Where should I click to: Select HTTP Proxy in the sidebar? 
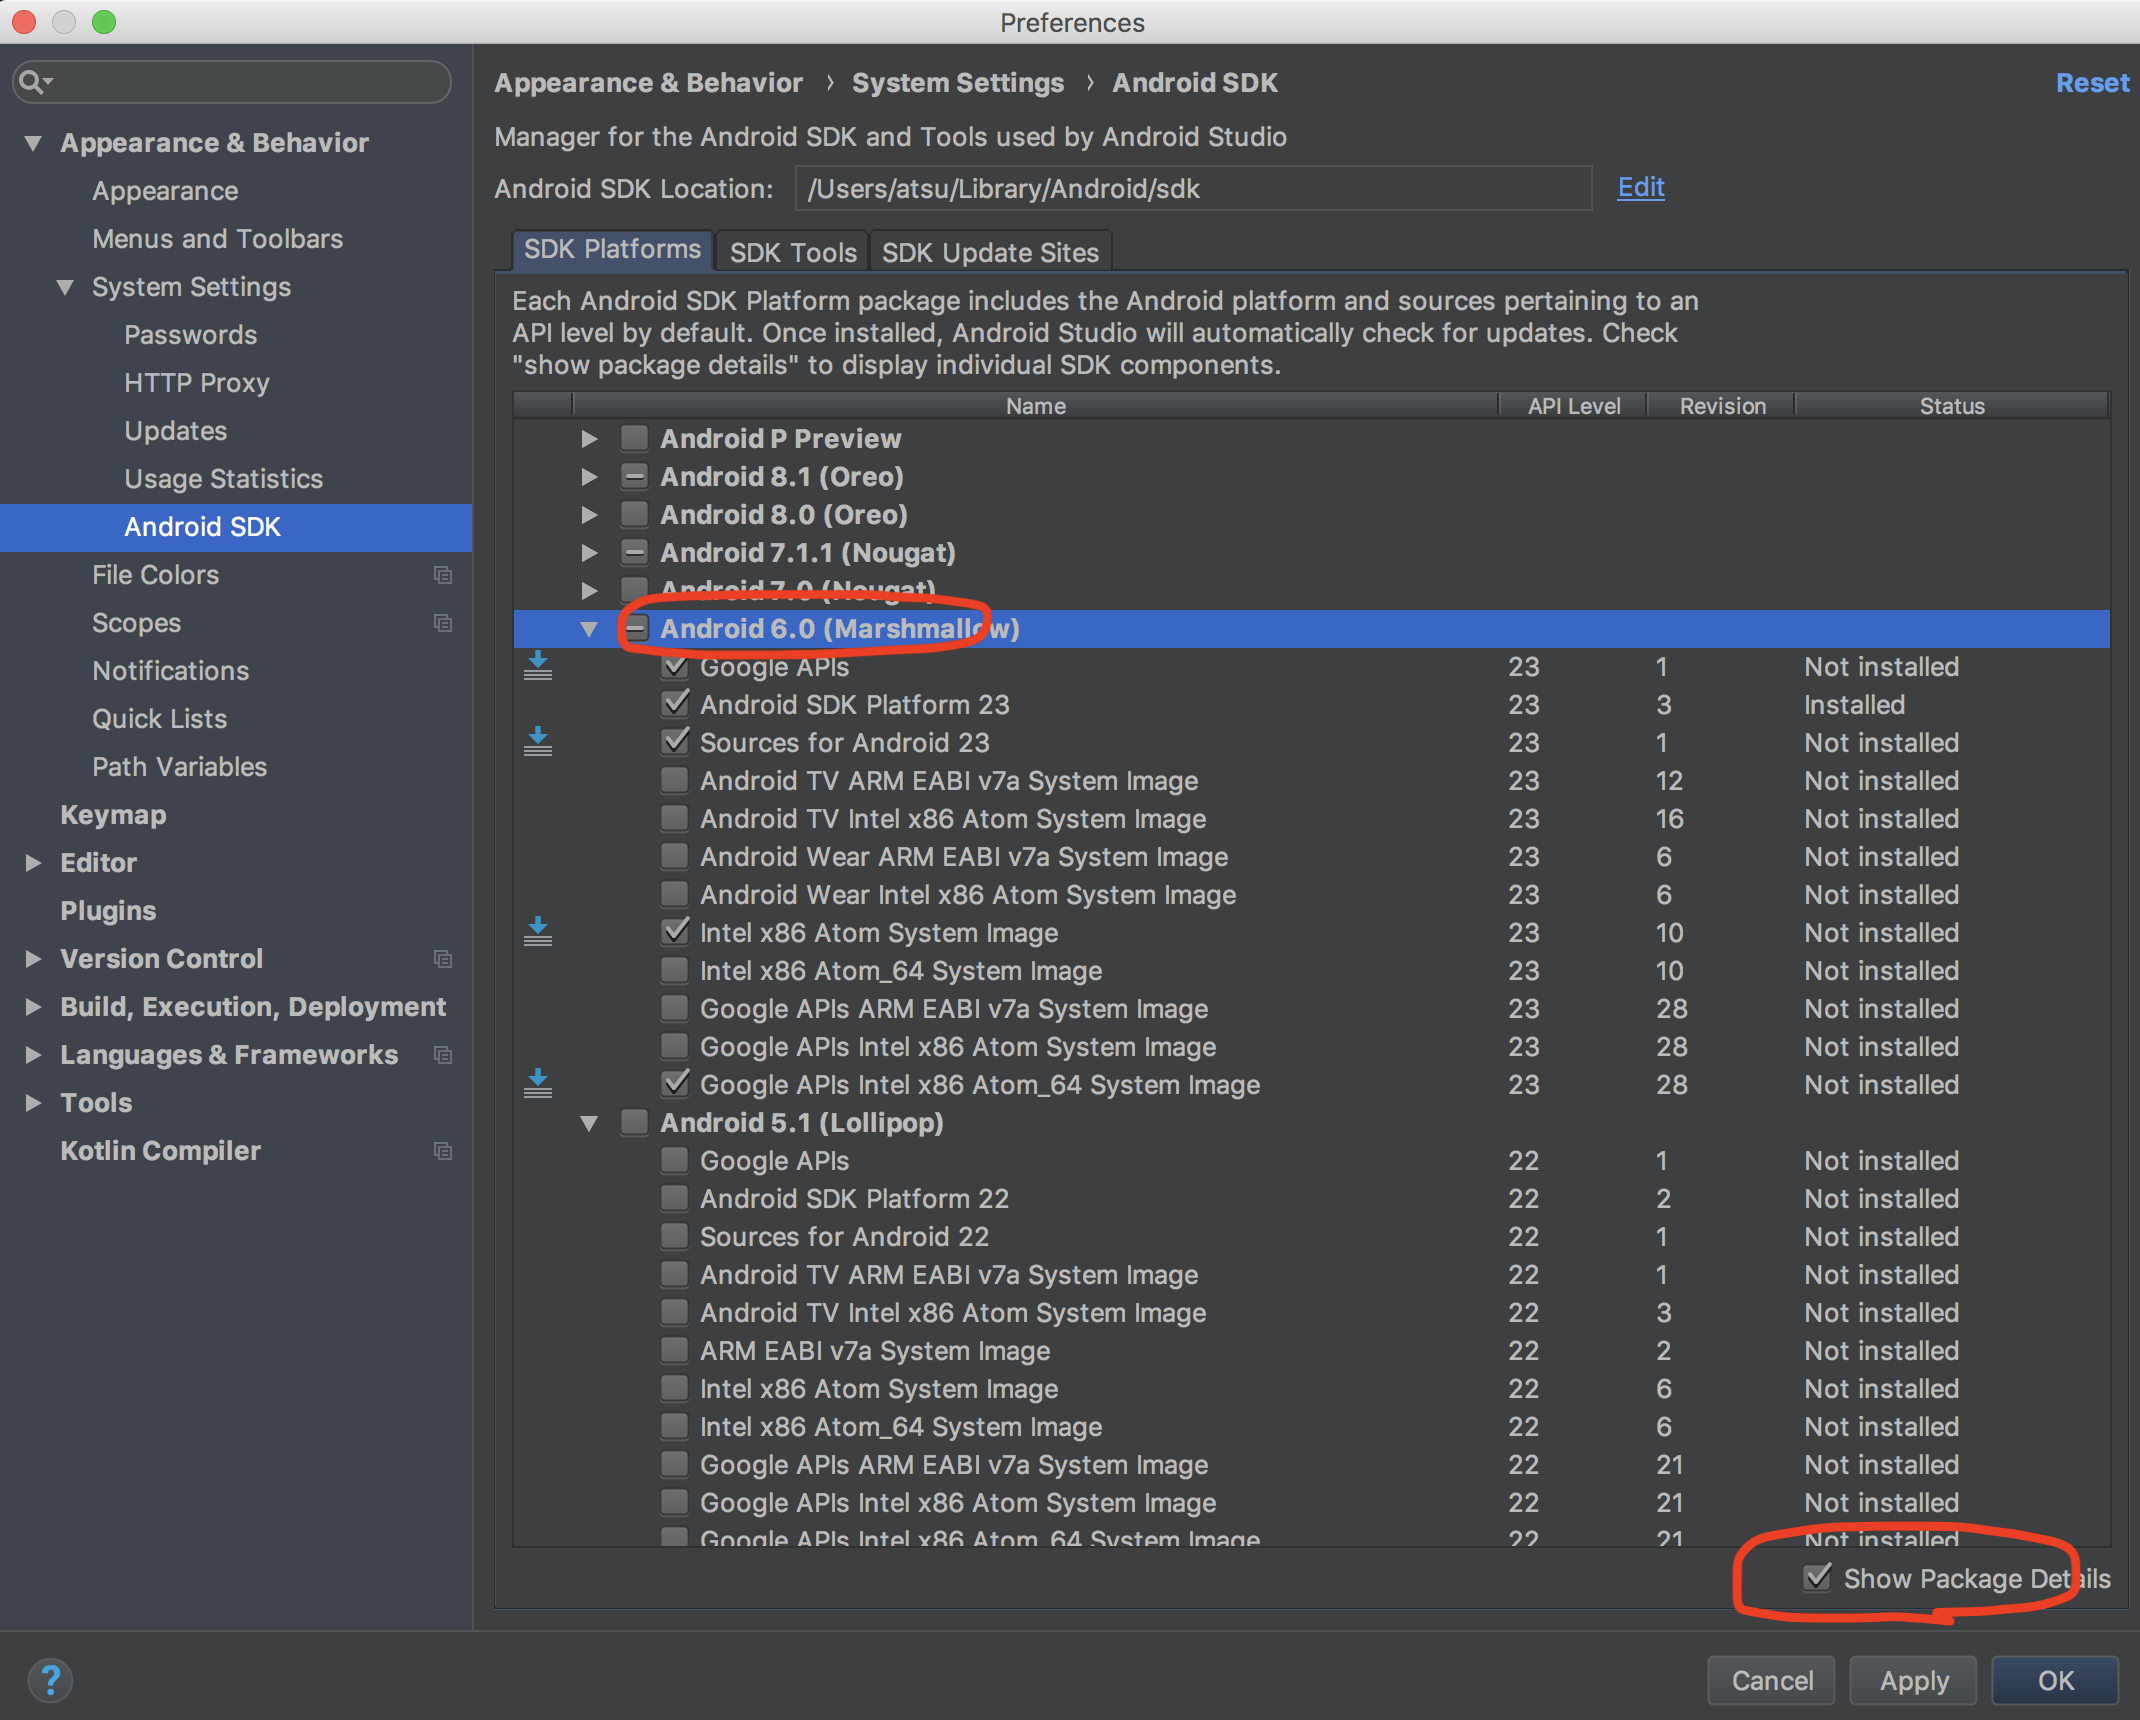pyautogui.click(x=197, y=383)
